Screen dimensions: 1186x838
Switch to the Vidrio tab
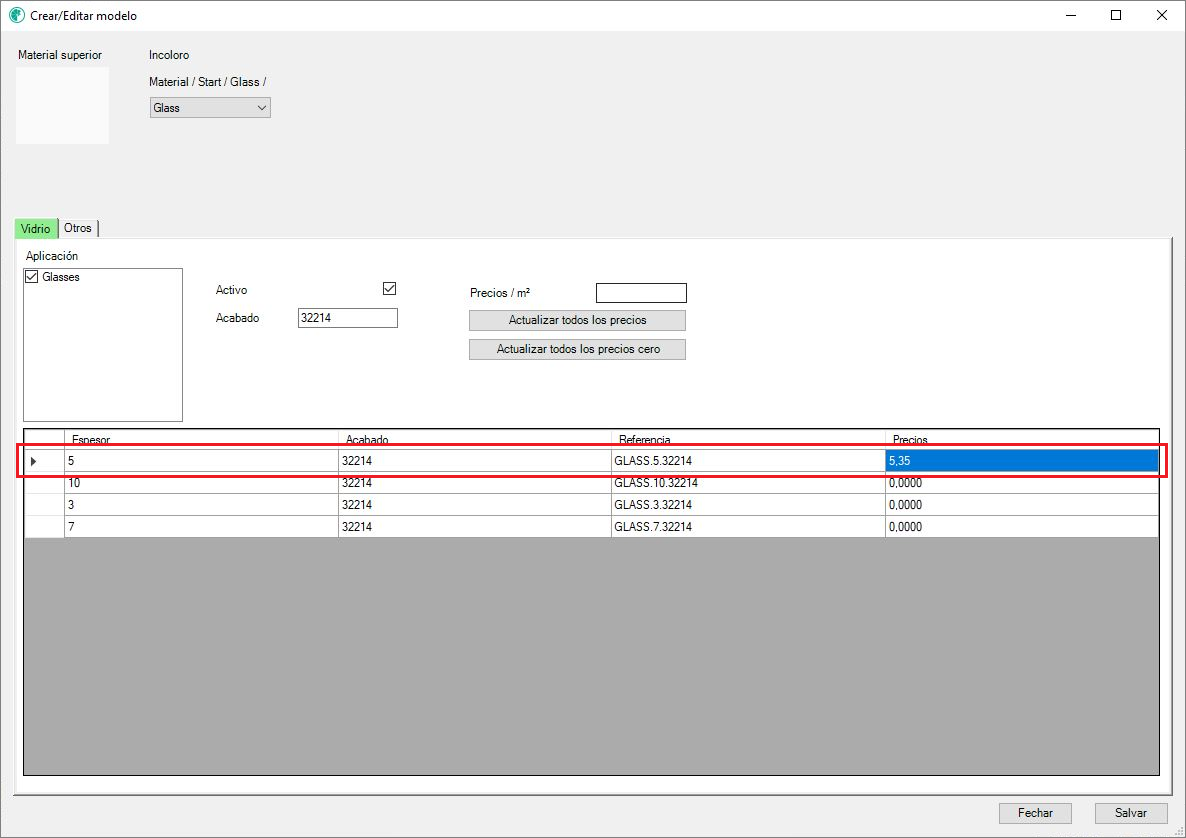pyautogui.click(x=35, y=229)
